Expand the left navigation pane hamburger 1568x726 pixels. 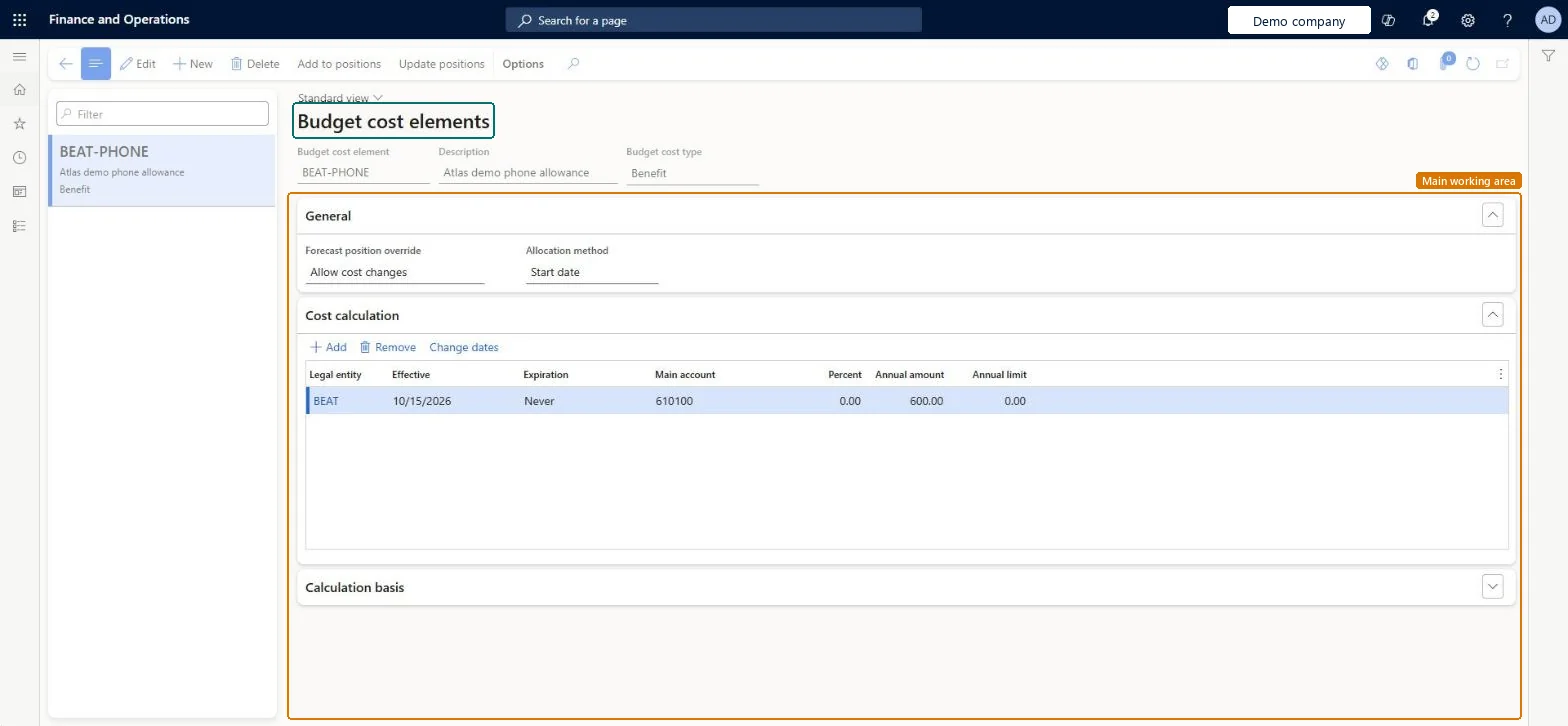[x=19, y=57]
